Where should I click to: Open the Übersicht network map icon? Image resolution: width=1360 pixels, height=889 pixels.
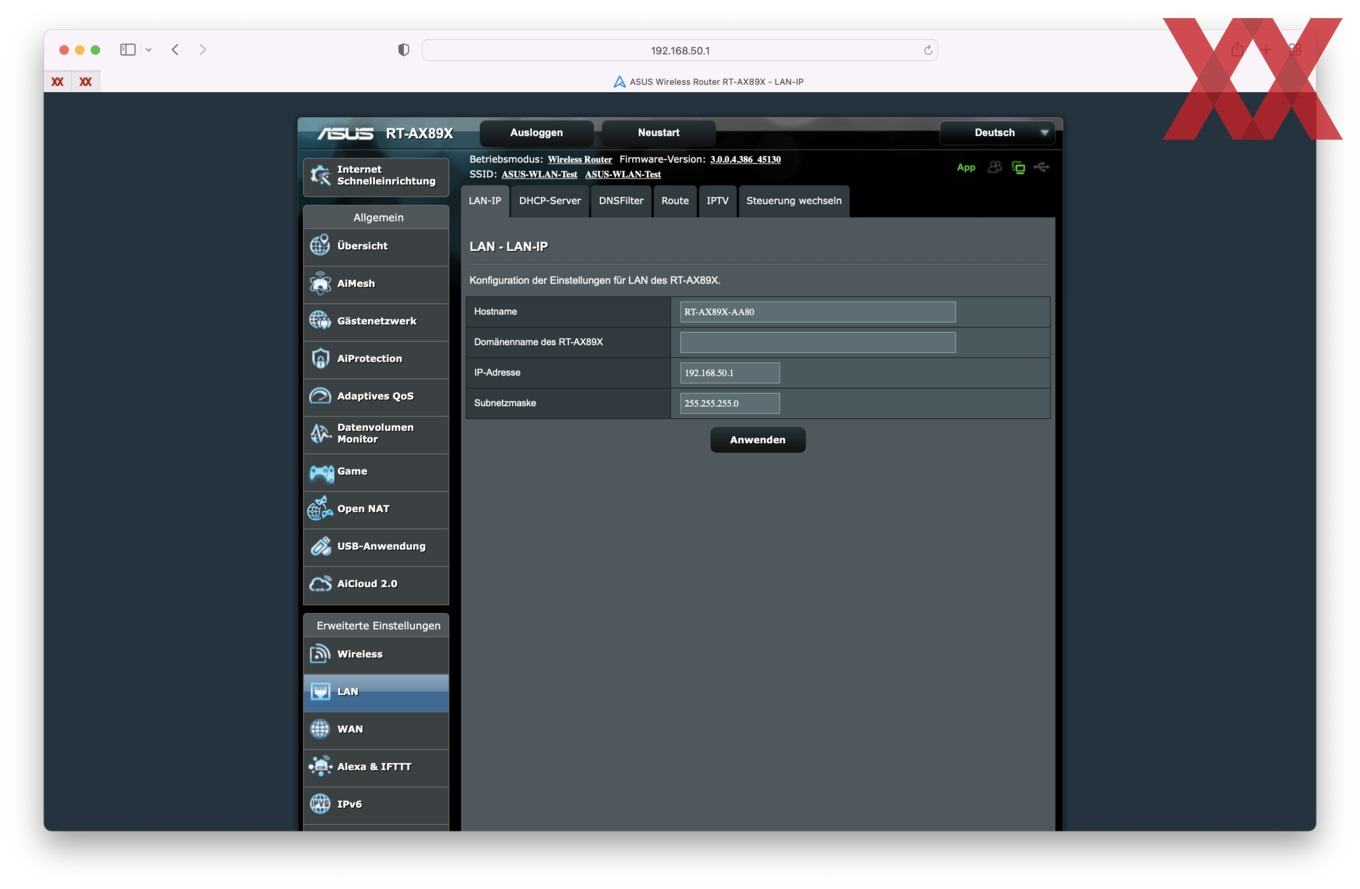[x=320, y=245]
